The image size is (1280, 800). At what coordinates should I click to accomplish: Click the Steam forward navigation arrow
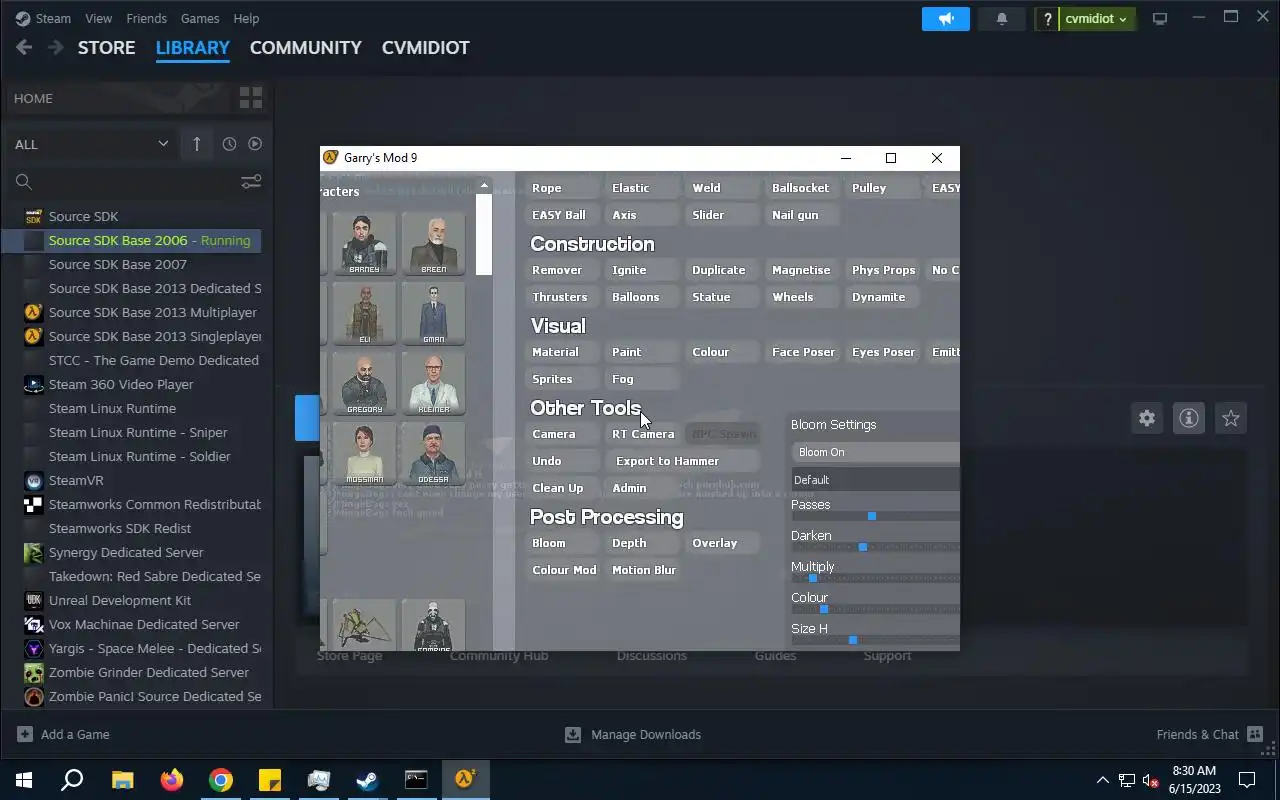pos(56,47)
